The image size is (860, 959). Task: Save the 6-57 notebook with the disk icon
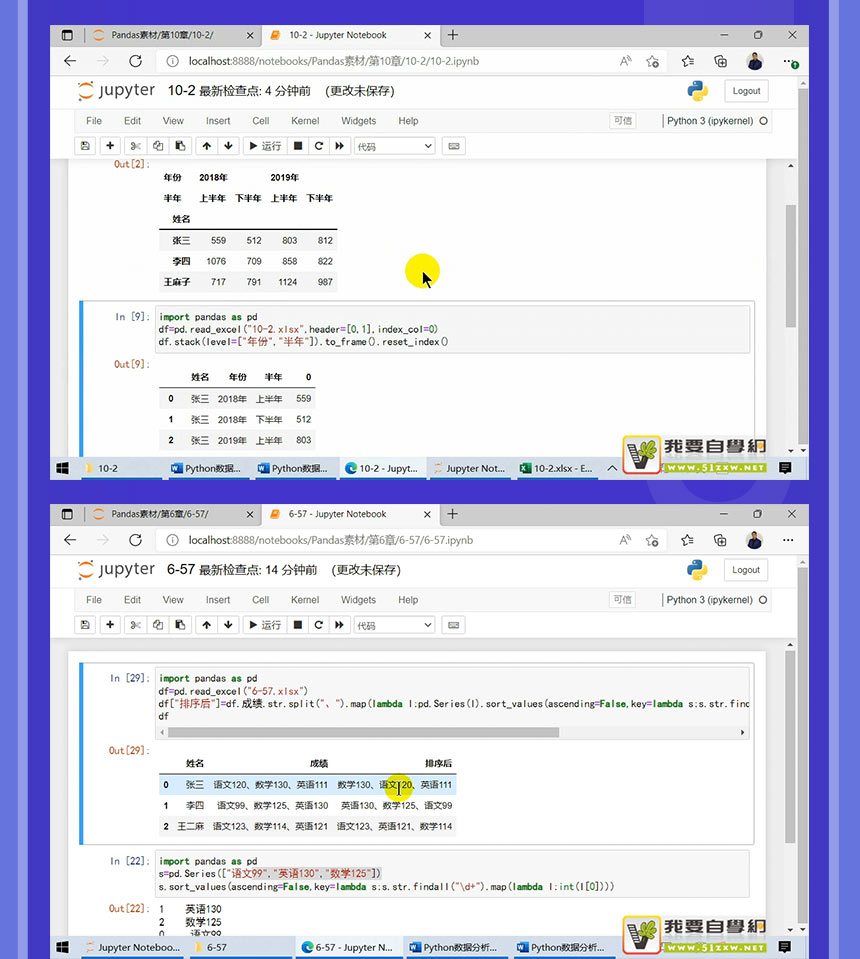coord(85,625)
